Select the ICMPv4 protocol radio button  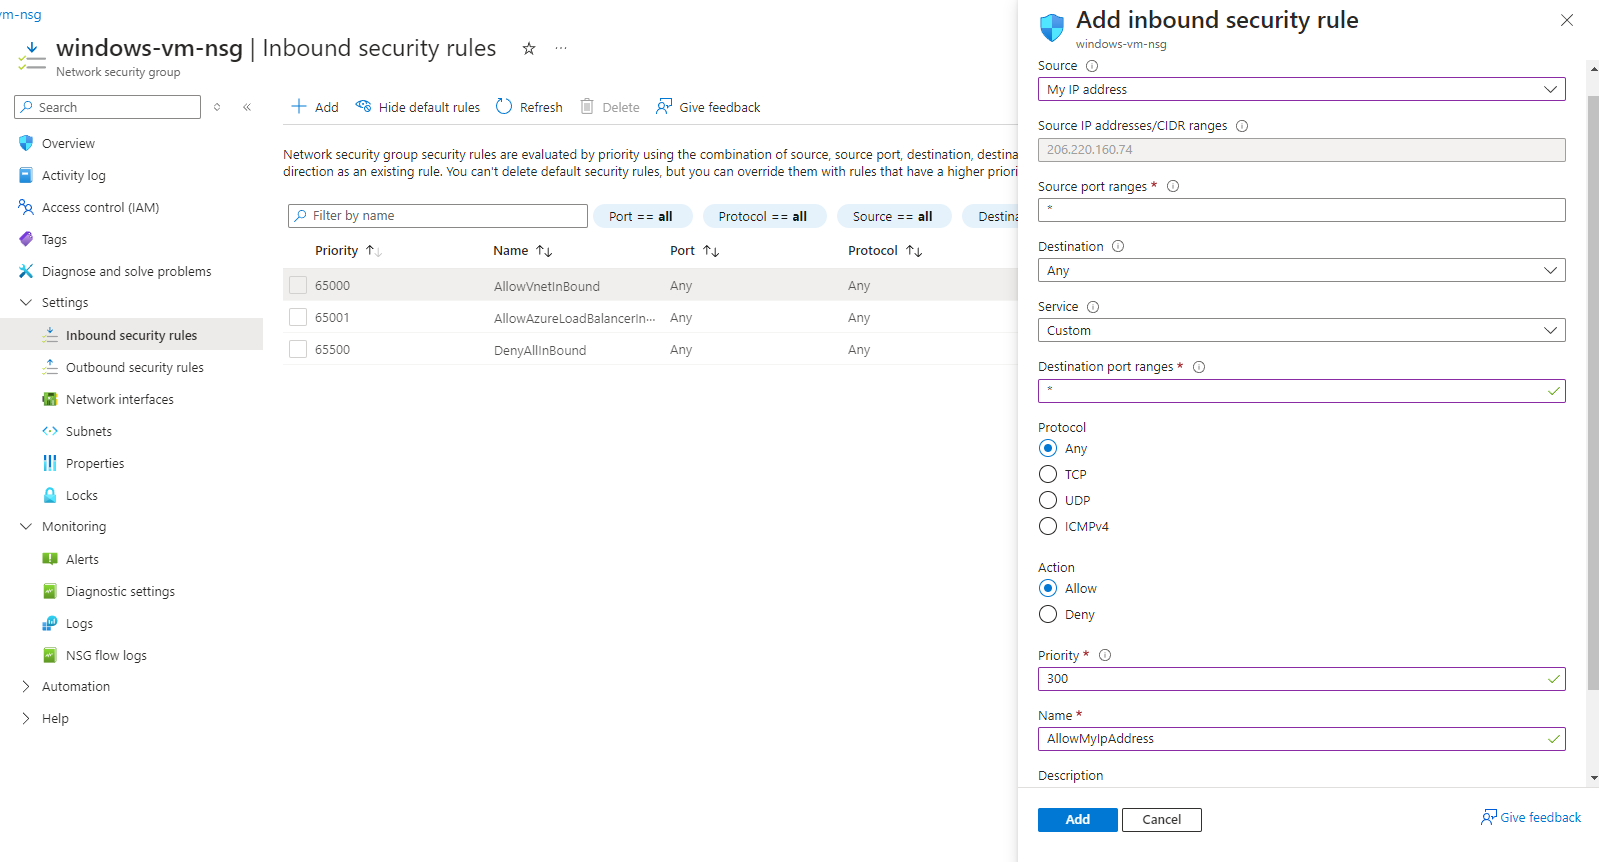coord(1048,526)
